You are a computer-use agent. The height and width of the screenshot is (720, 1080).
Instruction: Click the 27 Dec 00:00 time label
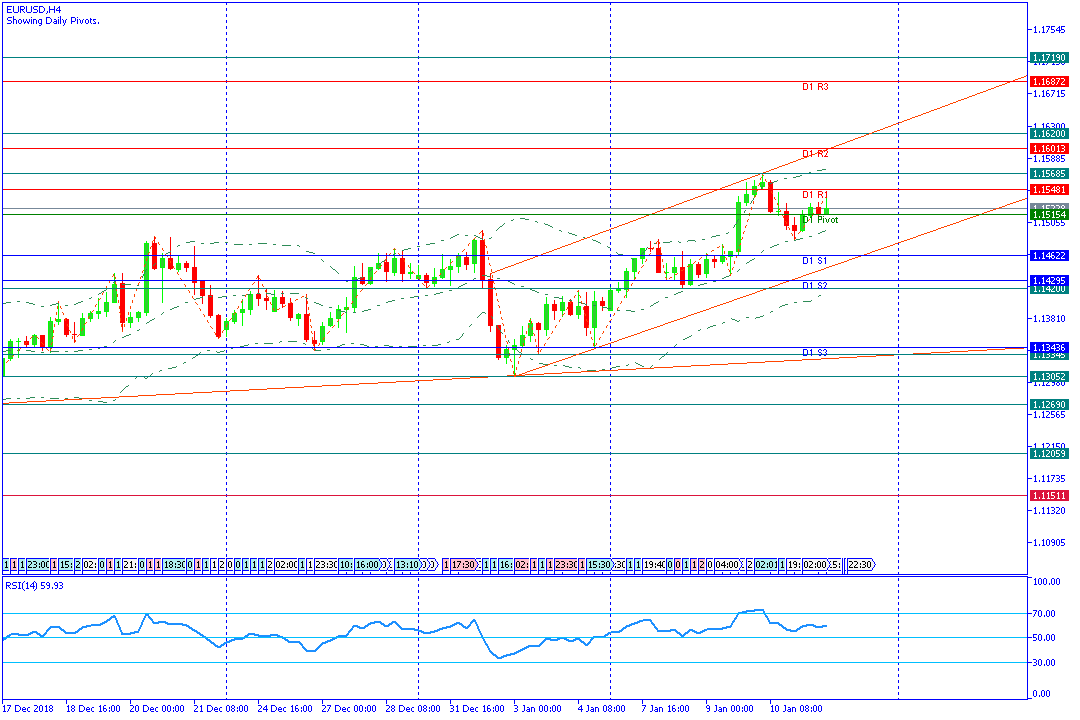[x=349, y=709]
